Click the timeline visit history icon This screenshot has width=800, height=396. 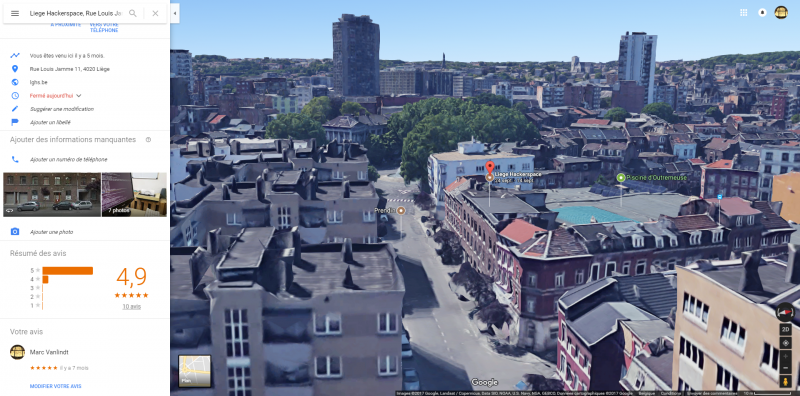(x=15, y=55)
